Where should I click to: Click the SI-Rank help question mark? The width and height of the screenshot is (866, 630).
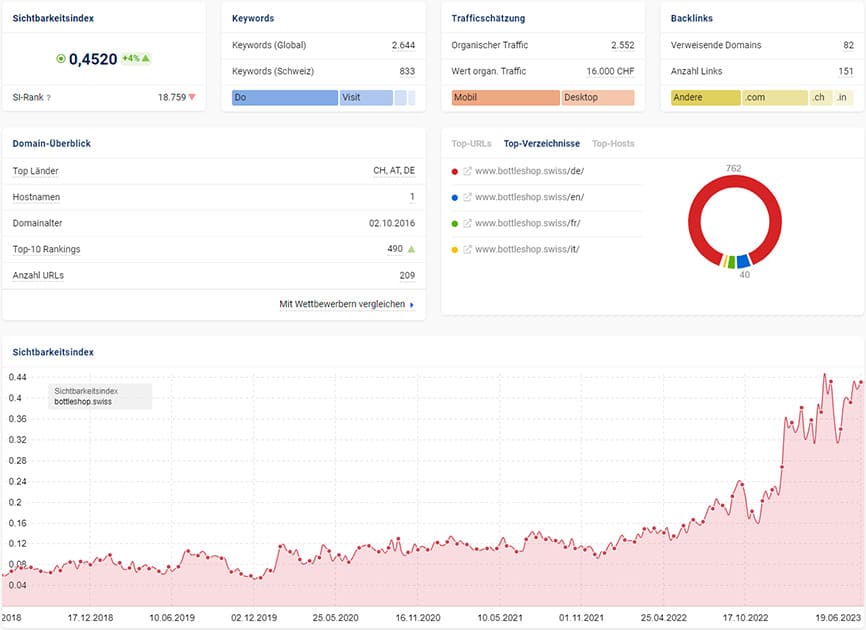[48, 98]
